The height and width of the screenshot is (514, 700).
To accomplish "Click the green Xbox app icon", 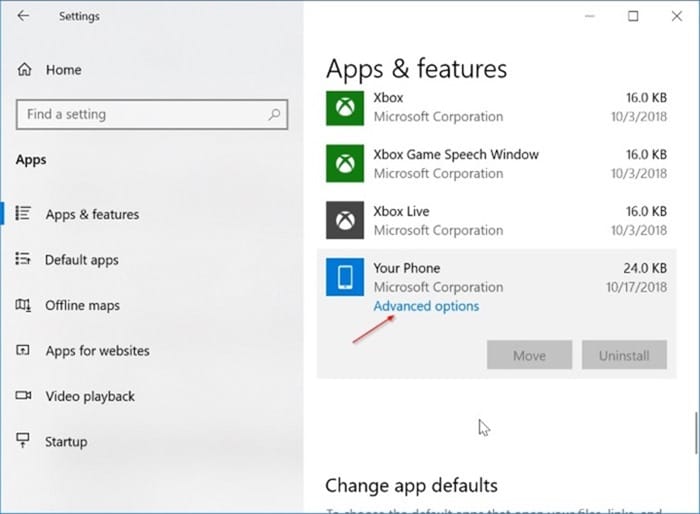I will coord(345,108).
